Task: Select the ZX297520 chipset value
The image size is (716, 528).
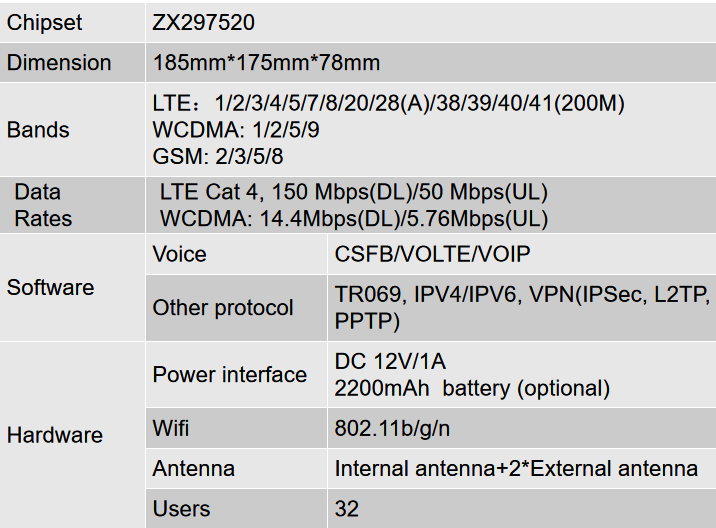Action: coord(203,23)
